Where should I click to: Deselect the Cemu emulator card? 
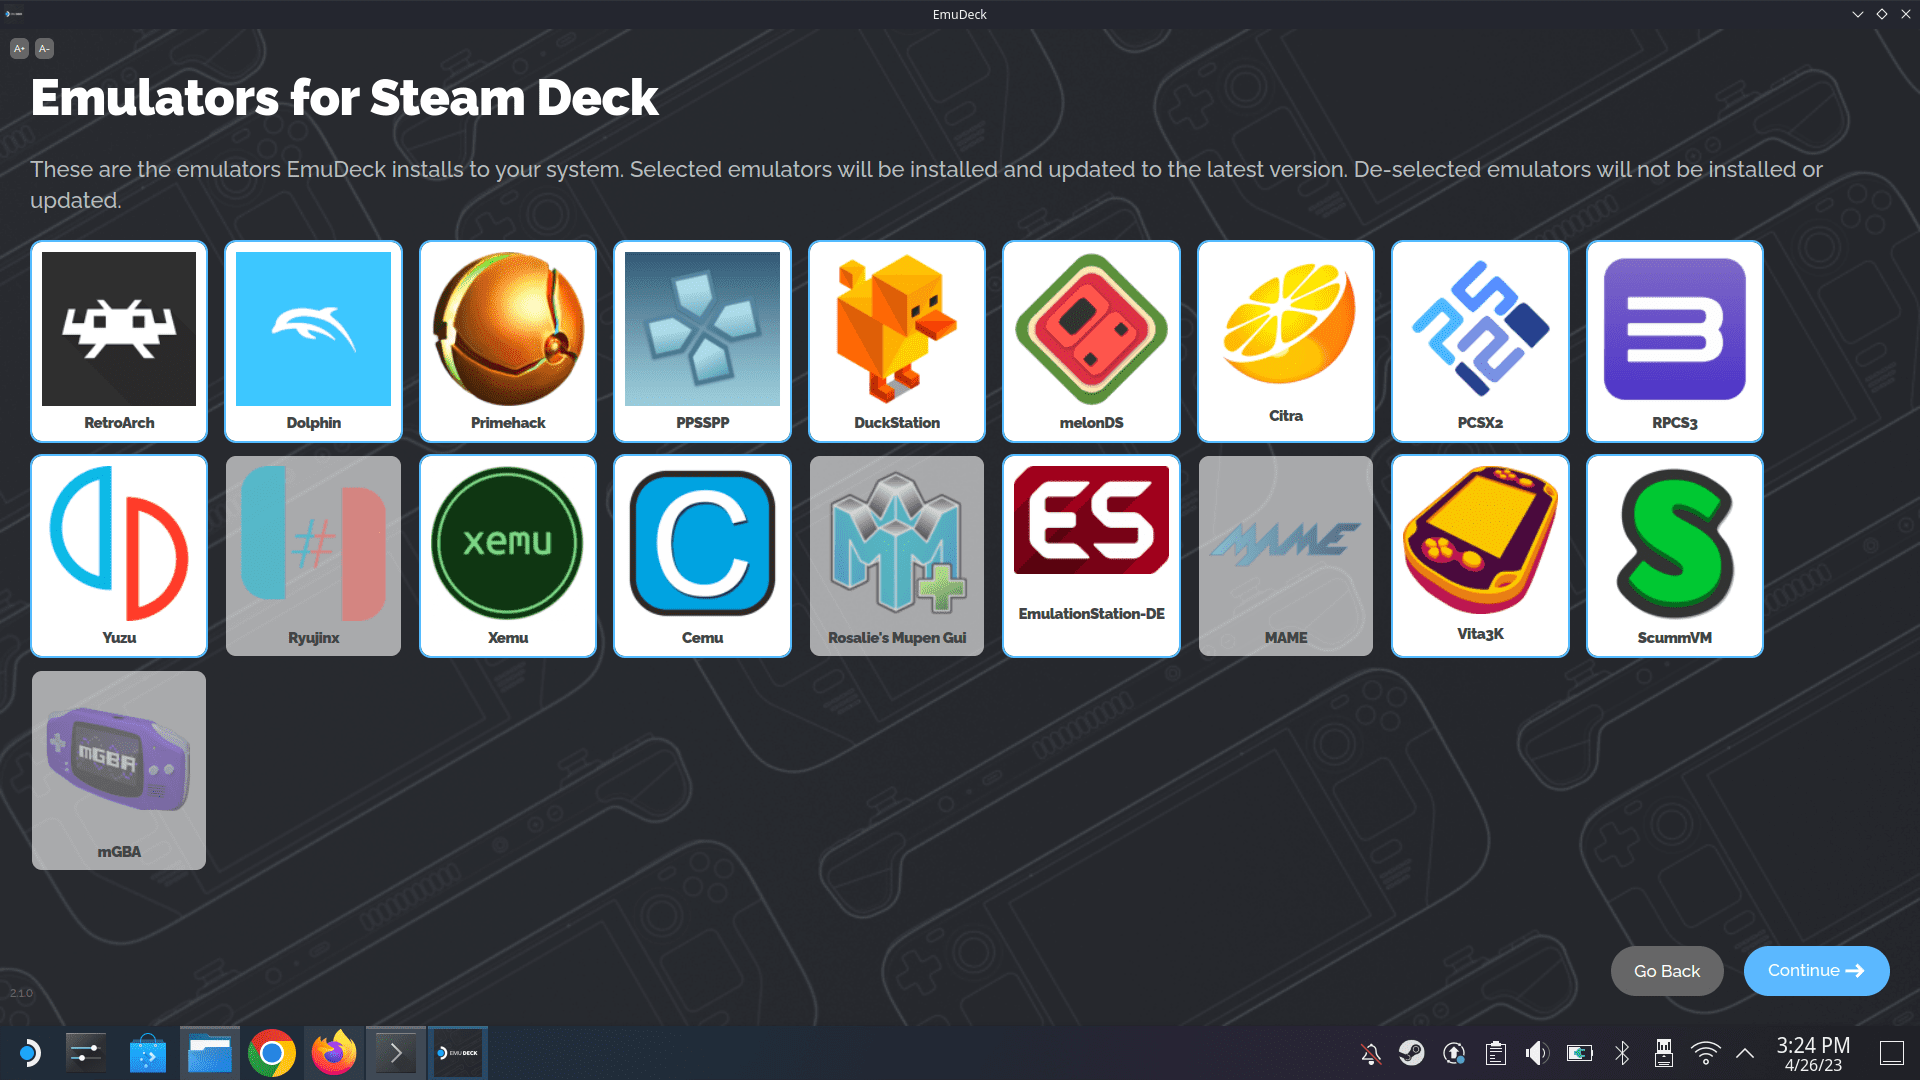[x=702, y=556]
